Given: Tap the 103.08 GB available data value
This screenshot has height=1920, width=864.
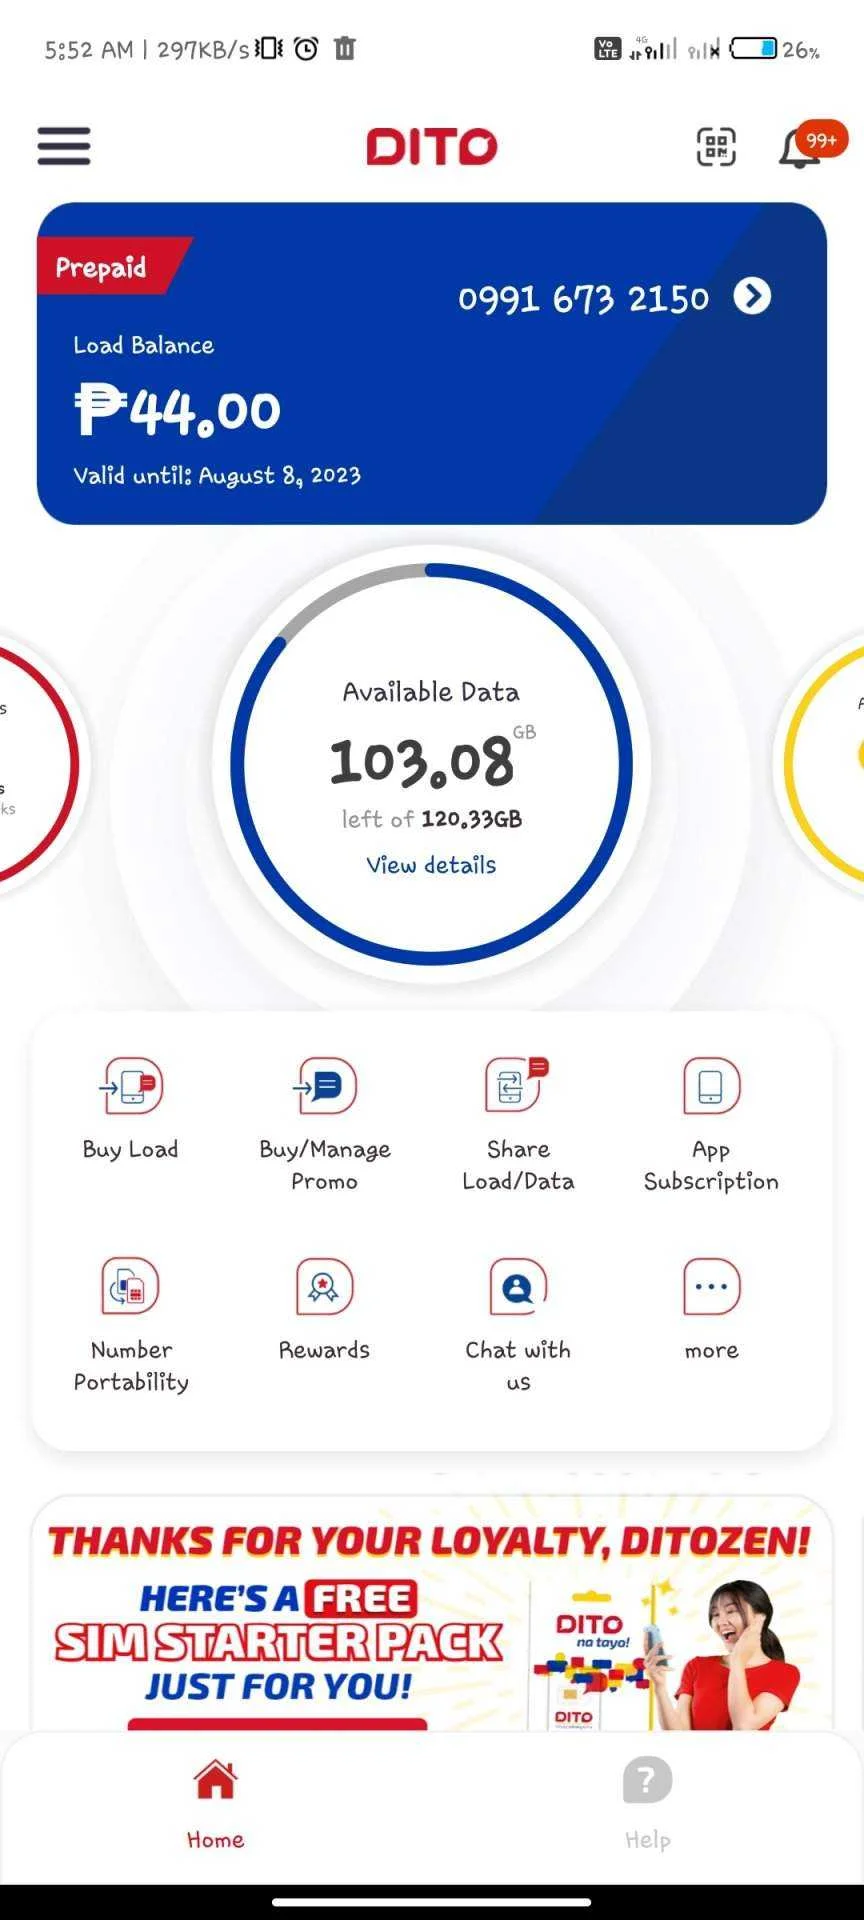Looking at the screenshot, I should (431, 760).
